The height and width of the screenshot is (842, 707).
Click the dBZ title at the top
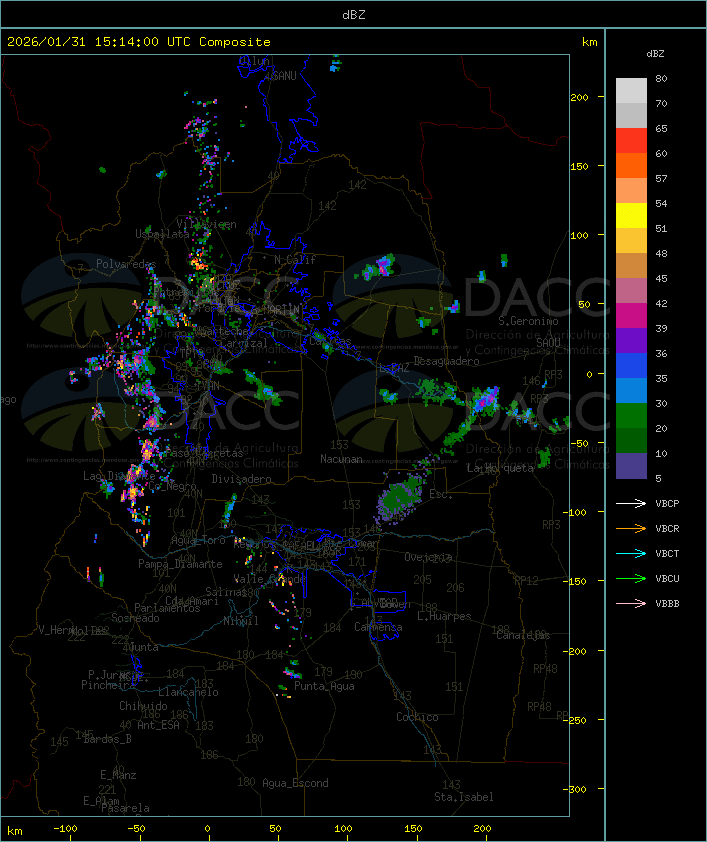coord(353,14)
